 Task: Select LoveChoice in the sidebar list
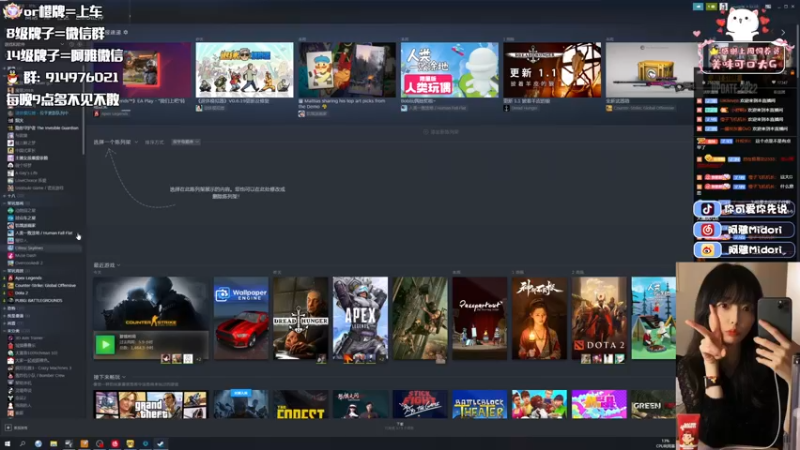[x=30, y=181]
